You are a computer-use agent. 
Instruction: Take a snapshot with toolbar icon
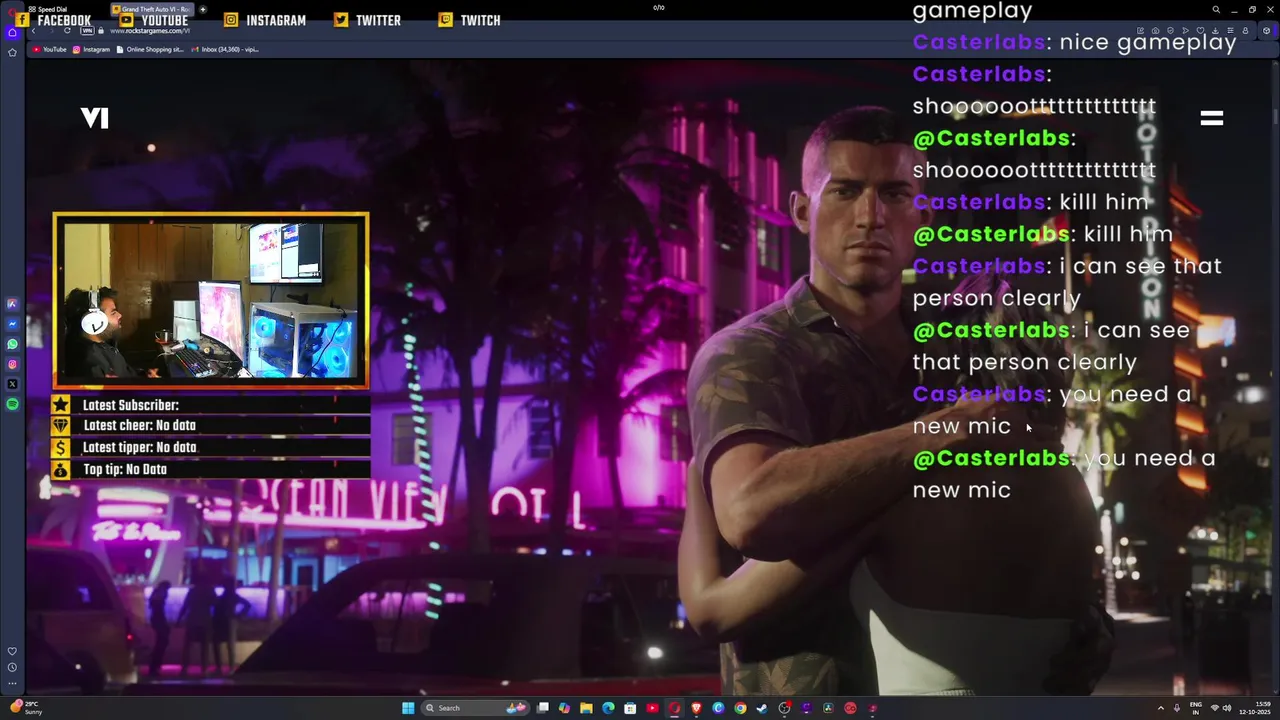(x=1155, y=30)
